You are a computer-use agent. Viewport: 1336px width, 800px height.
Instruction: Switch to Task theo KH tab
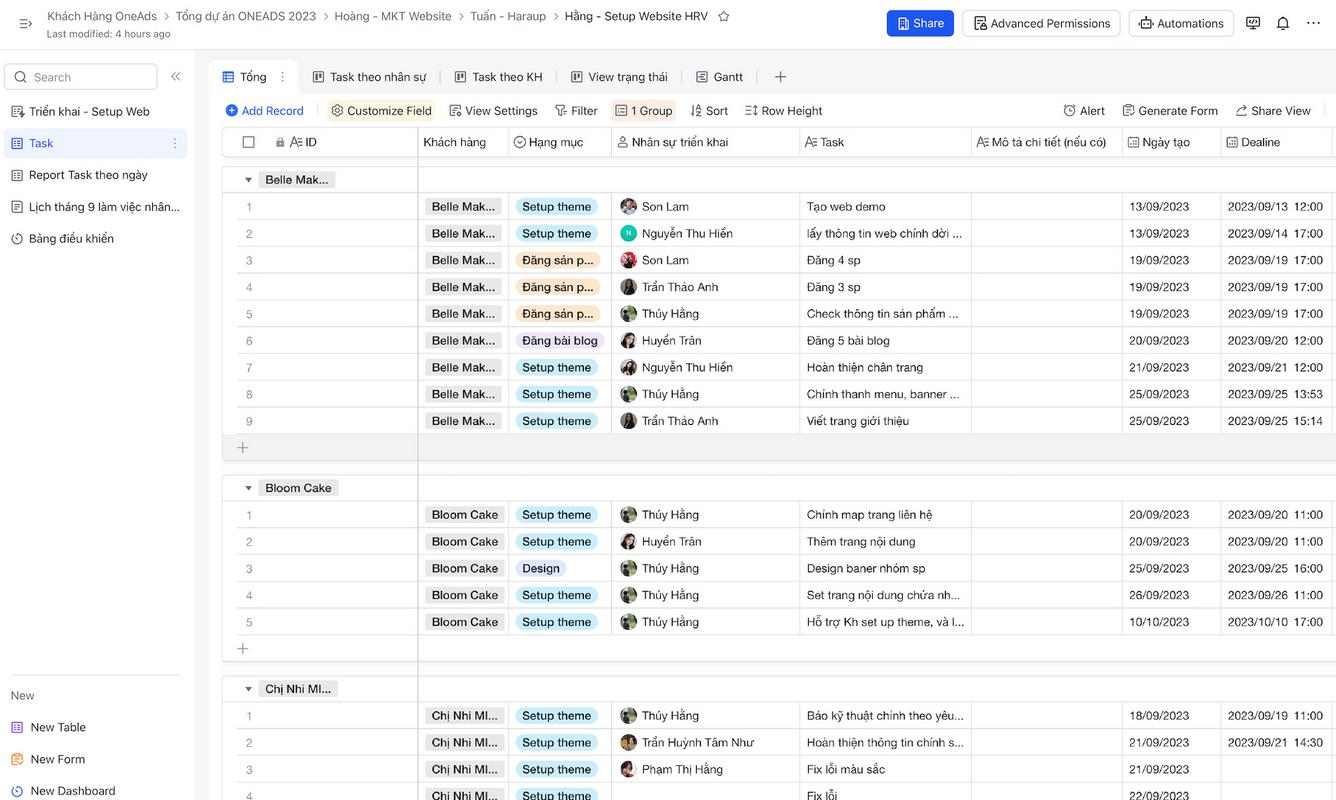[498, 77]
